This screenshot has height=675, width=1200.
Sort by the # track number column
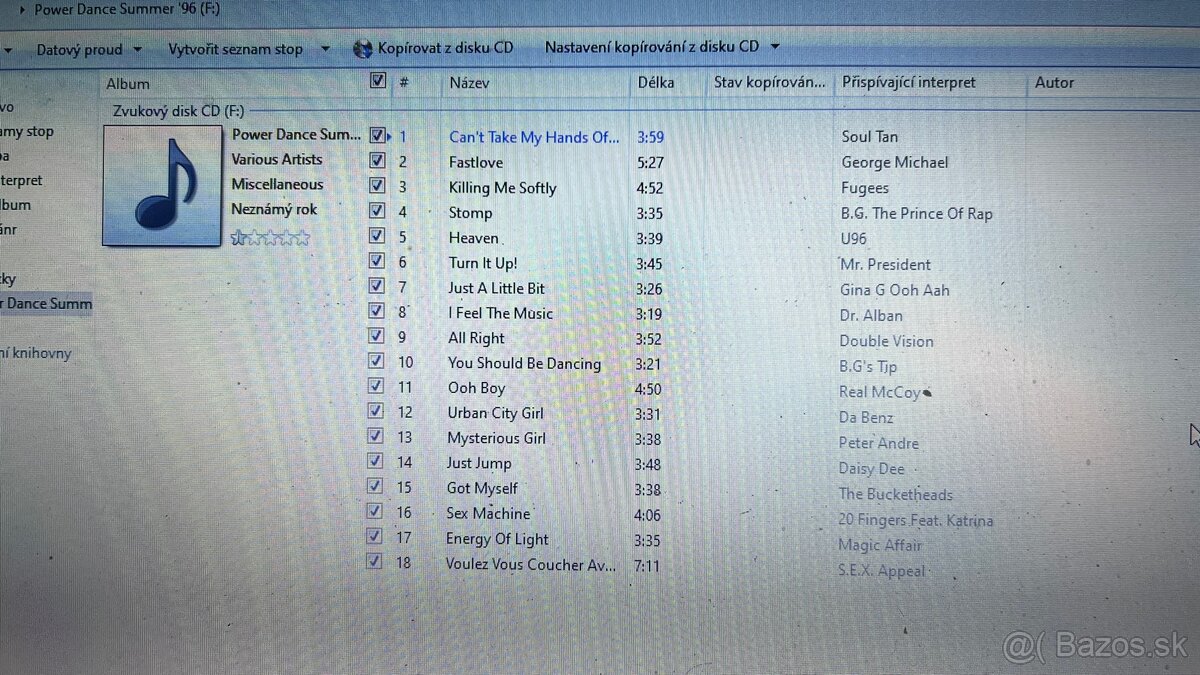coord(404,83)
